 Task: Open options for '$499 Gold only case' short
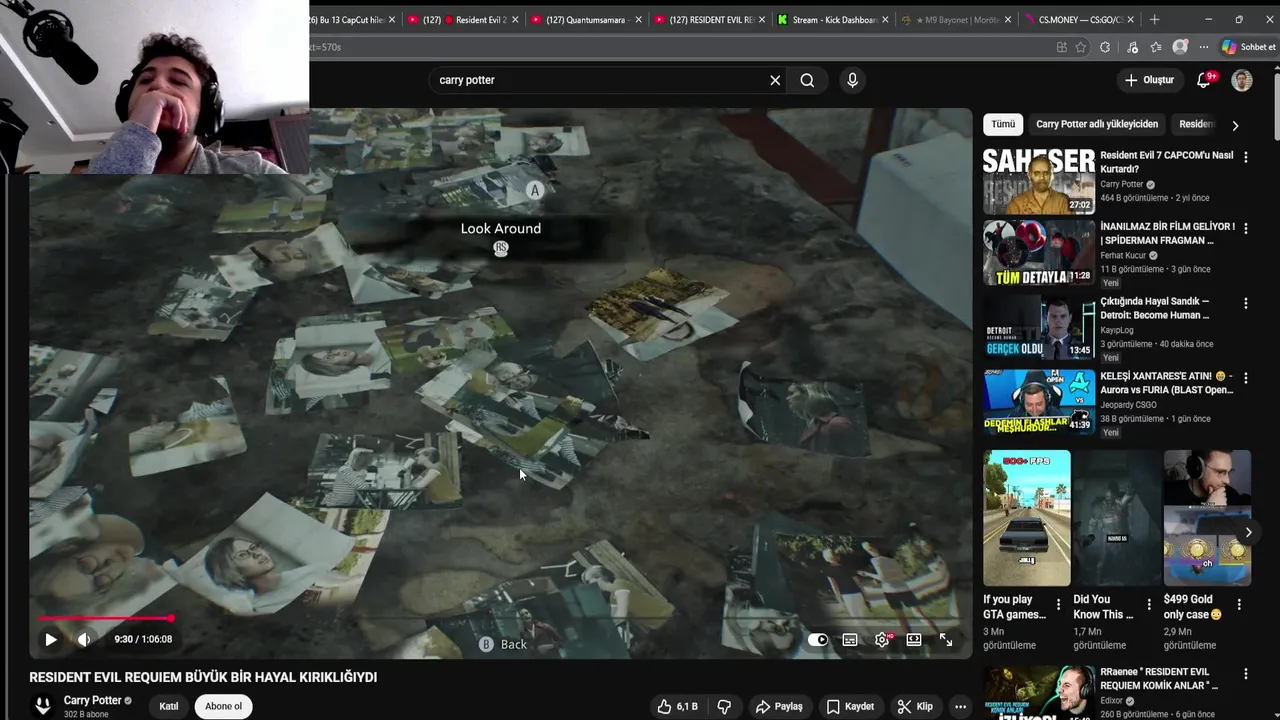[1239, 605]
